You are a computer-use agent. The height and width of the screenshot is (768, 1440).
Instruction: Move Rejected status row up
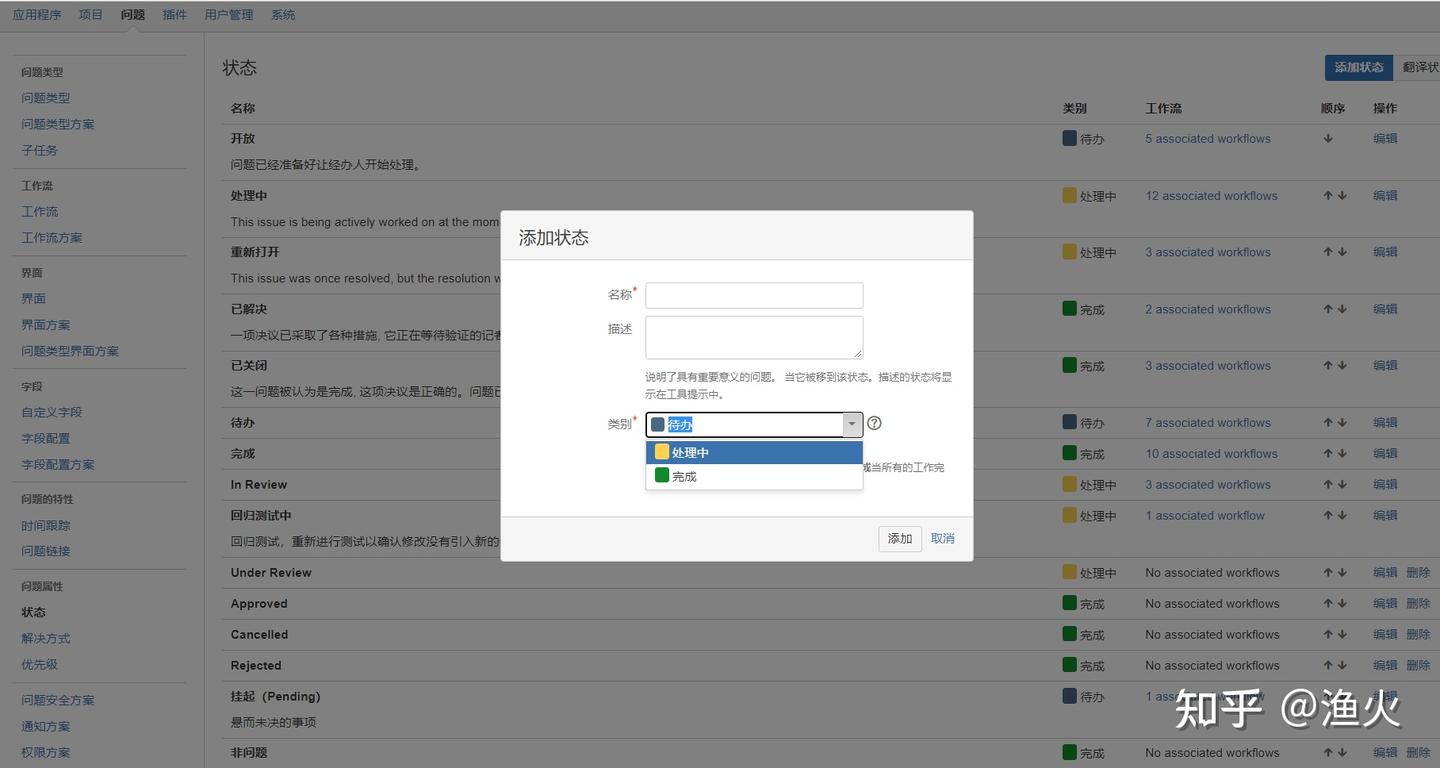click(x=1328, y=666)
